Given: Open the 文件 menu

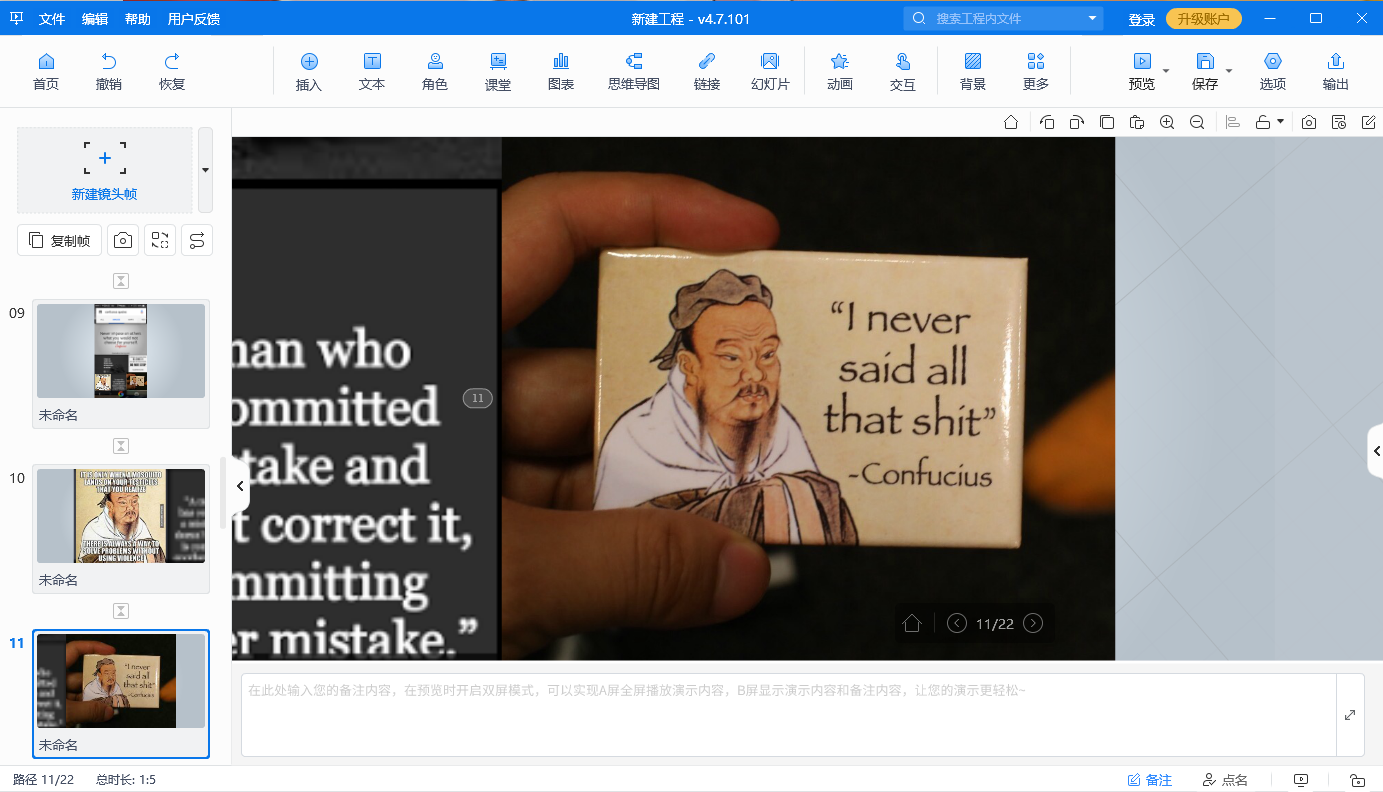Looking at the screenshot, I should tap(52, 19).
